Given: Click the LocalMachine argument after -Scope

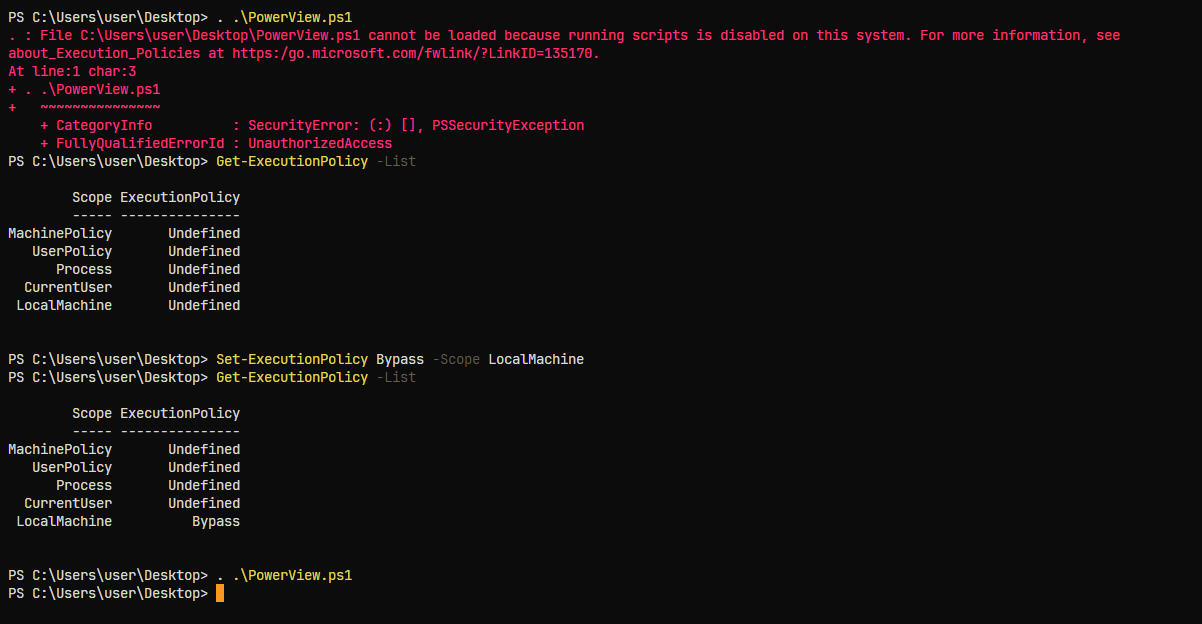Looking at the screenshot, I should [x=536, y=359].
